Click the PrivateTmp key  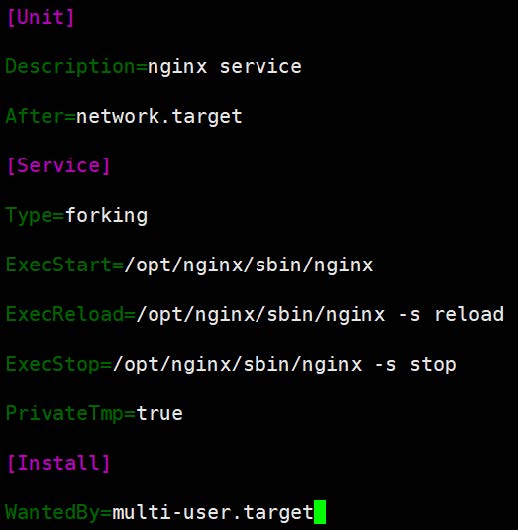65,414
